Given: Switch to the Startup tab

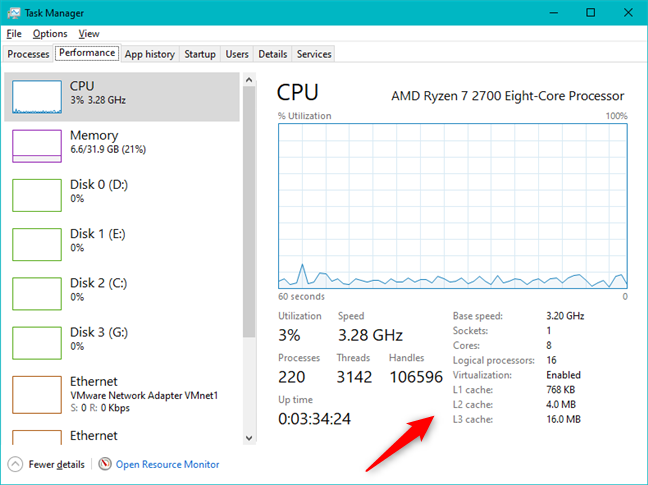Looking at the screenshot, I should [x=200, y=54].
